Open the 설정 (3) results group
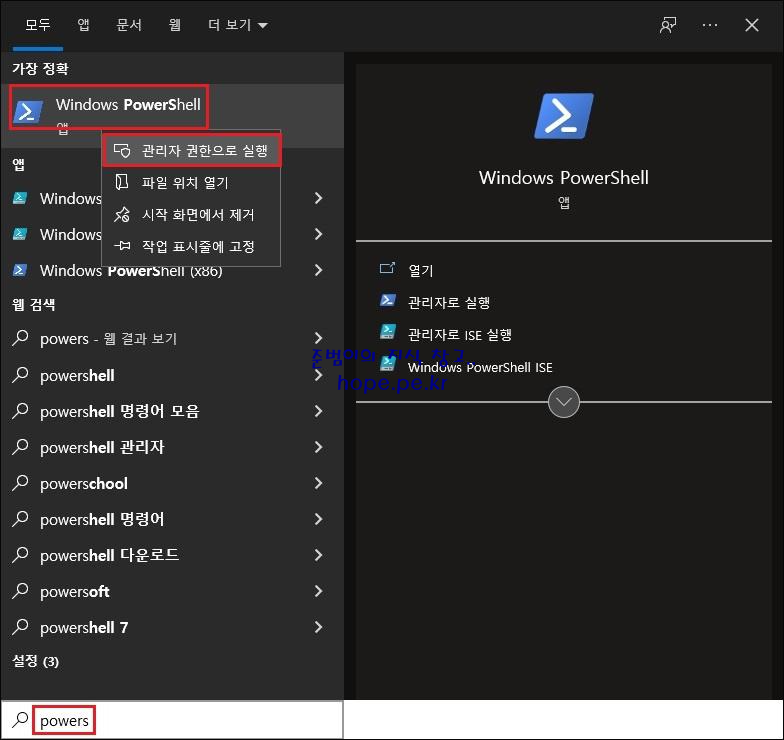This screenshot has width=784, height=740. pyautogui.click(x=36, y=662)
